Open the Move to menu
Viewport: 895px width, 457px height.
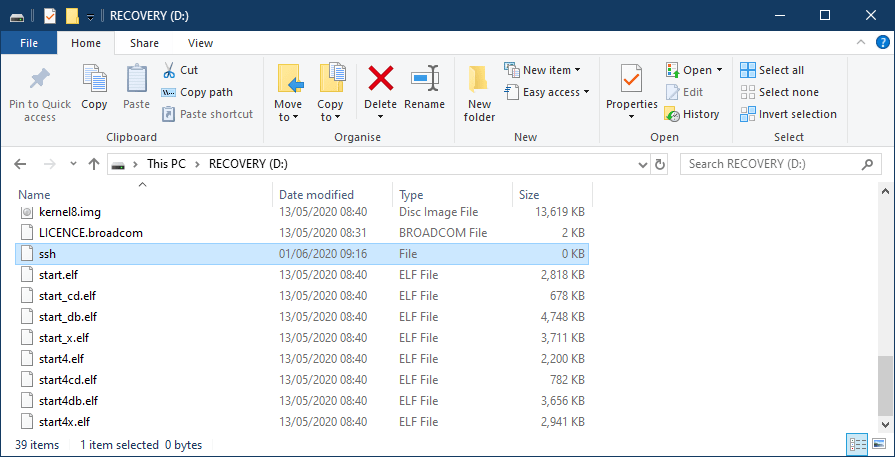point(288,92)
